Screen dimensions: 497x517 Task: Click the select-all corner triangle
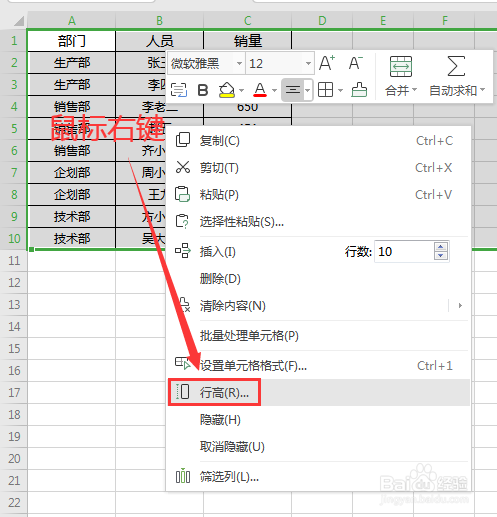click(x=18, y=21)
